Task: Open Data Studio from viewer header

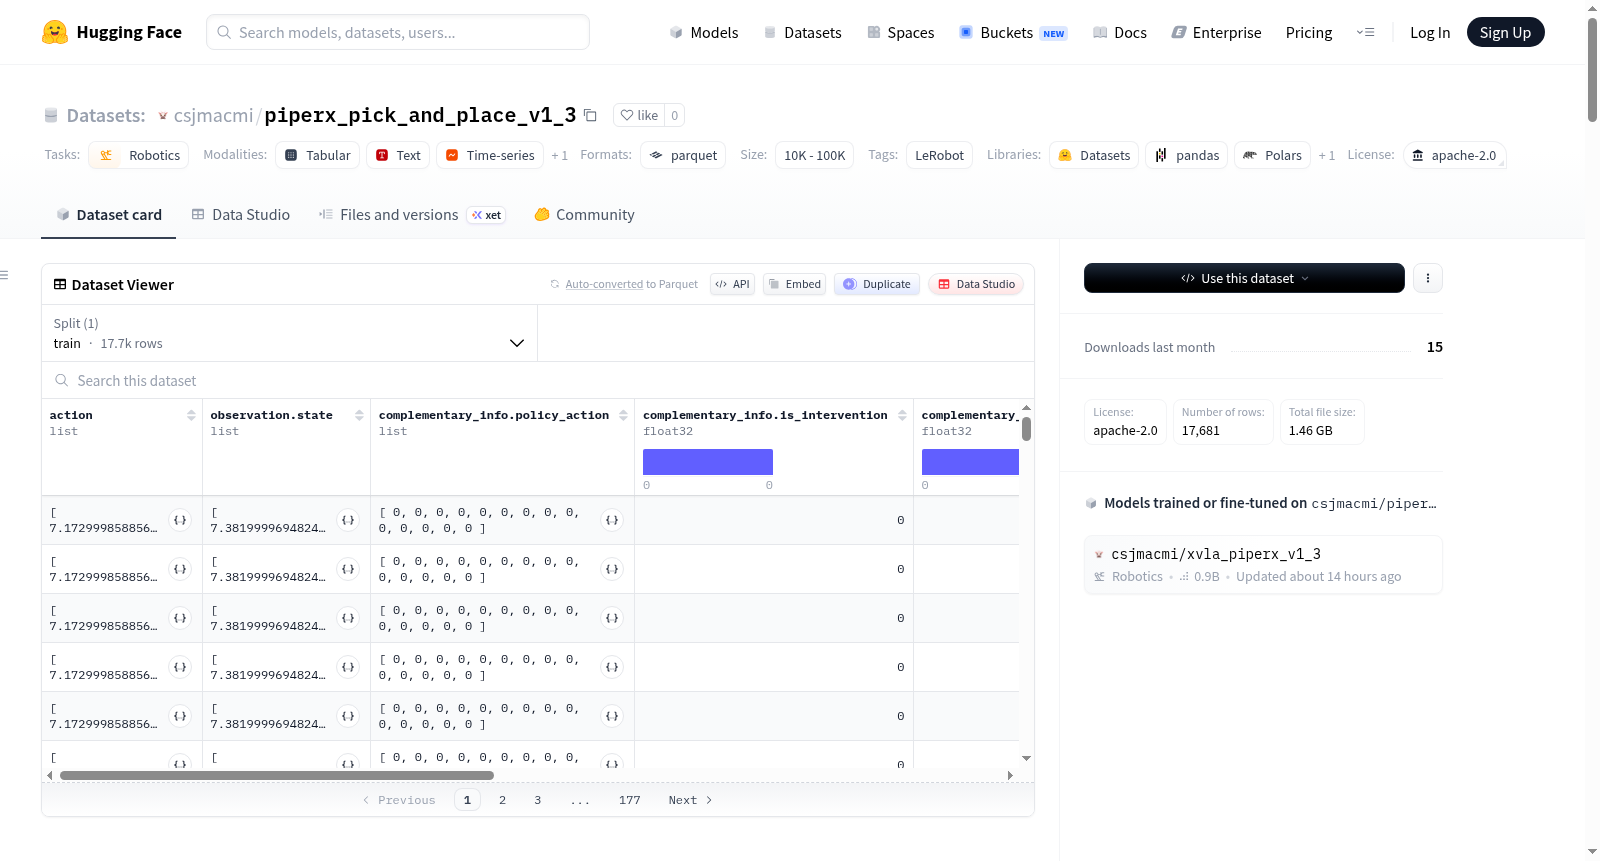Action: pos(976,284)
